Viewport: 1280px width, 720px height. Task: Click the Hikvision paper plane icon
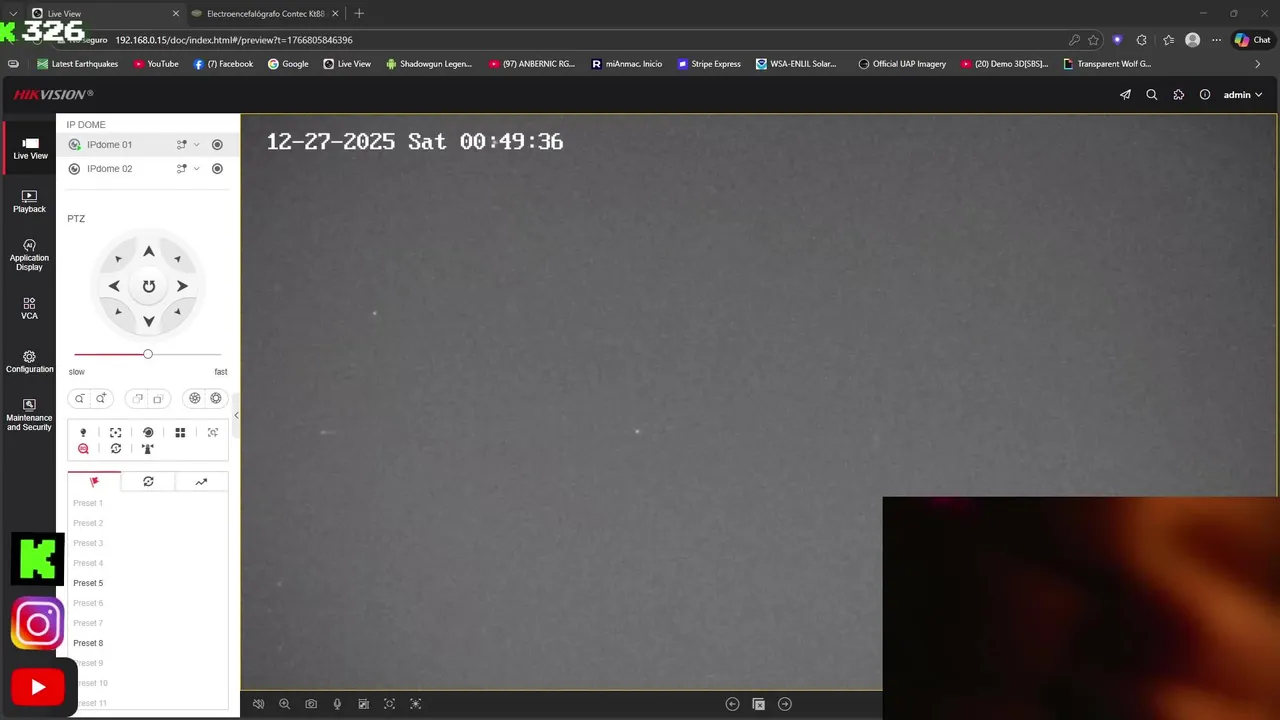coord(1125,95)
